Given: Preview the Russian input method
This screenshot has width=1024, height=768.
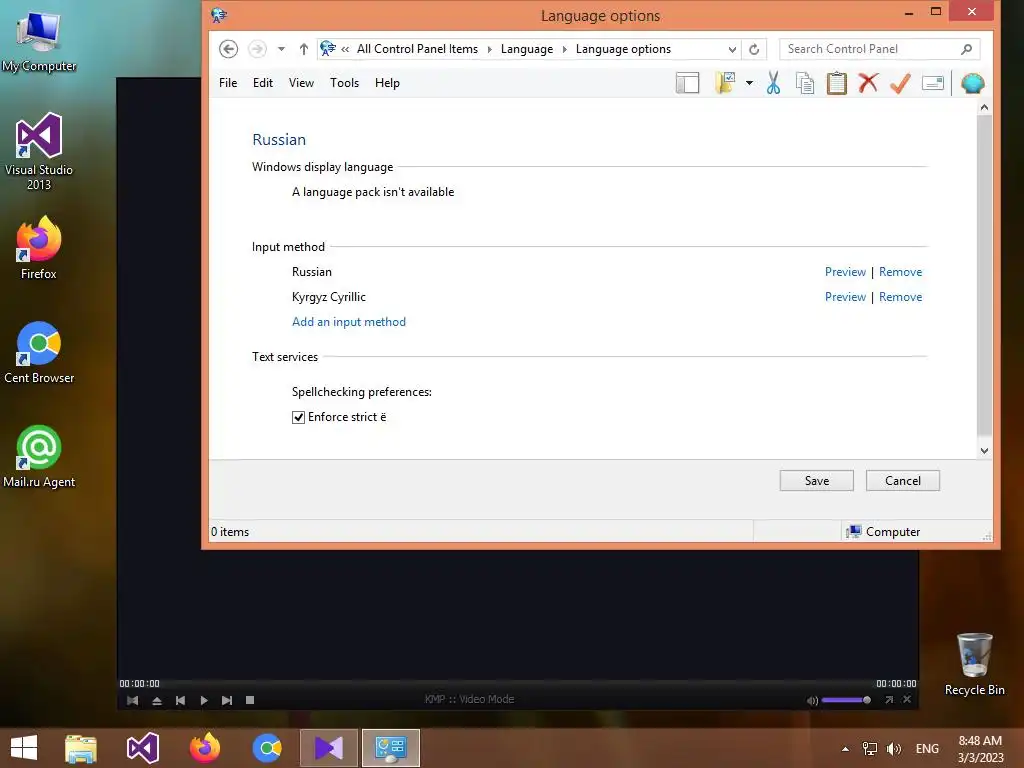Looking at the screenshot, I should pyautogui.click(x=845, y=272).
